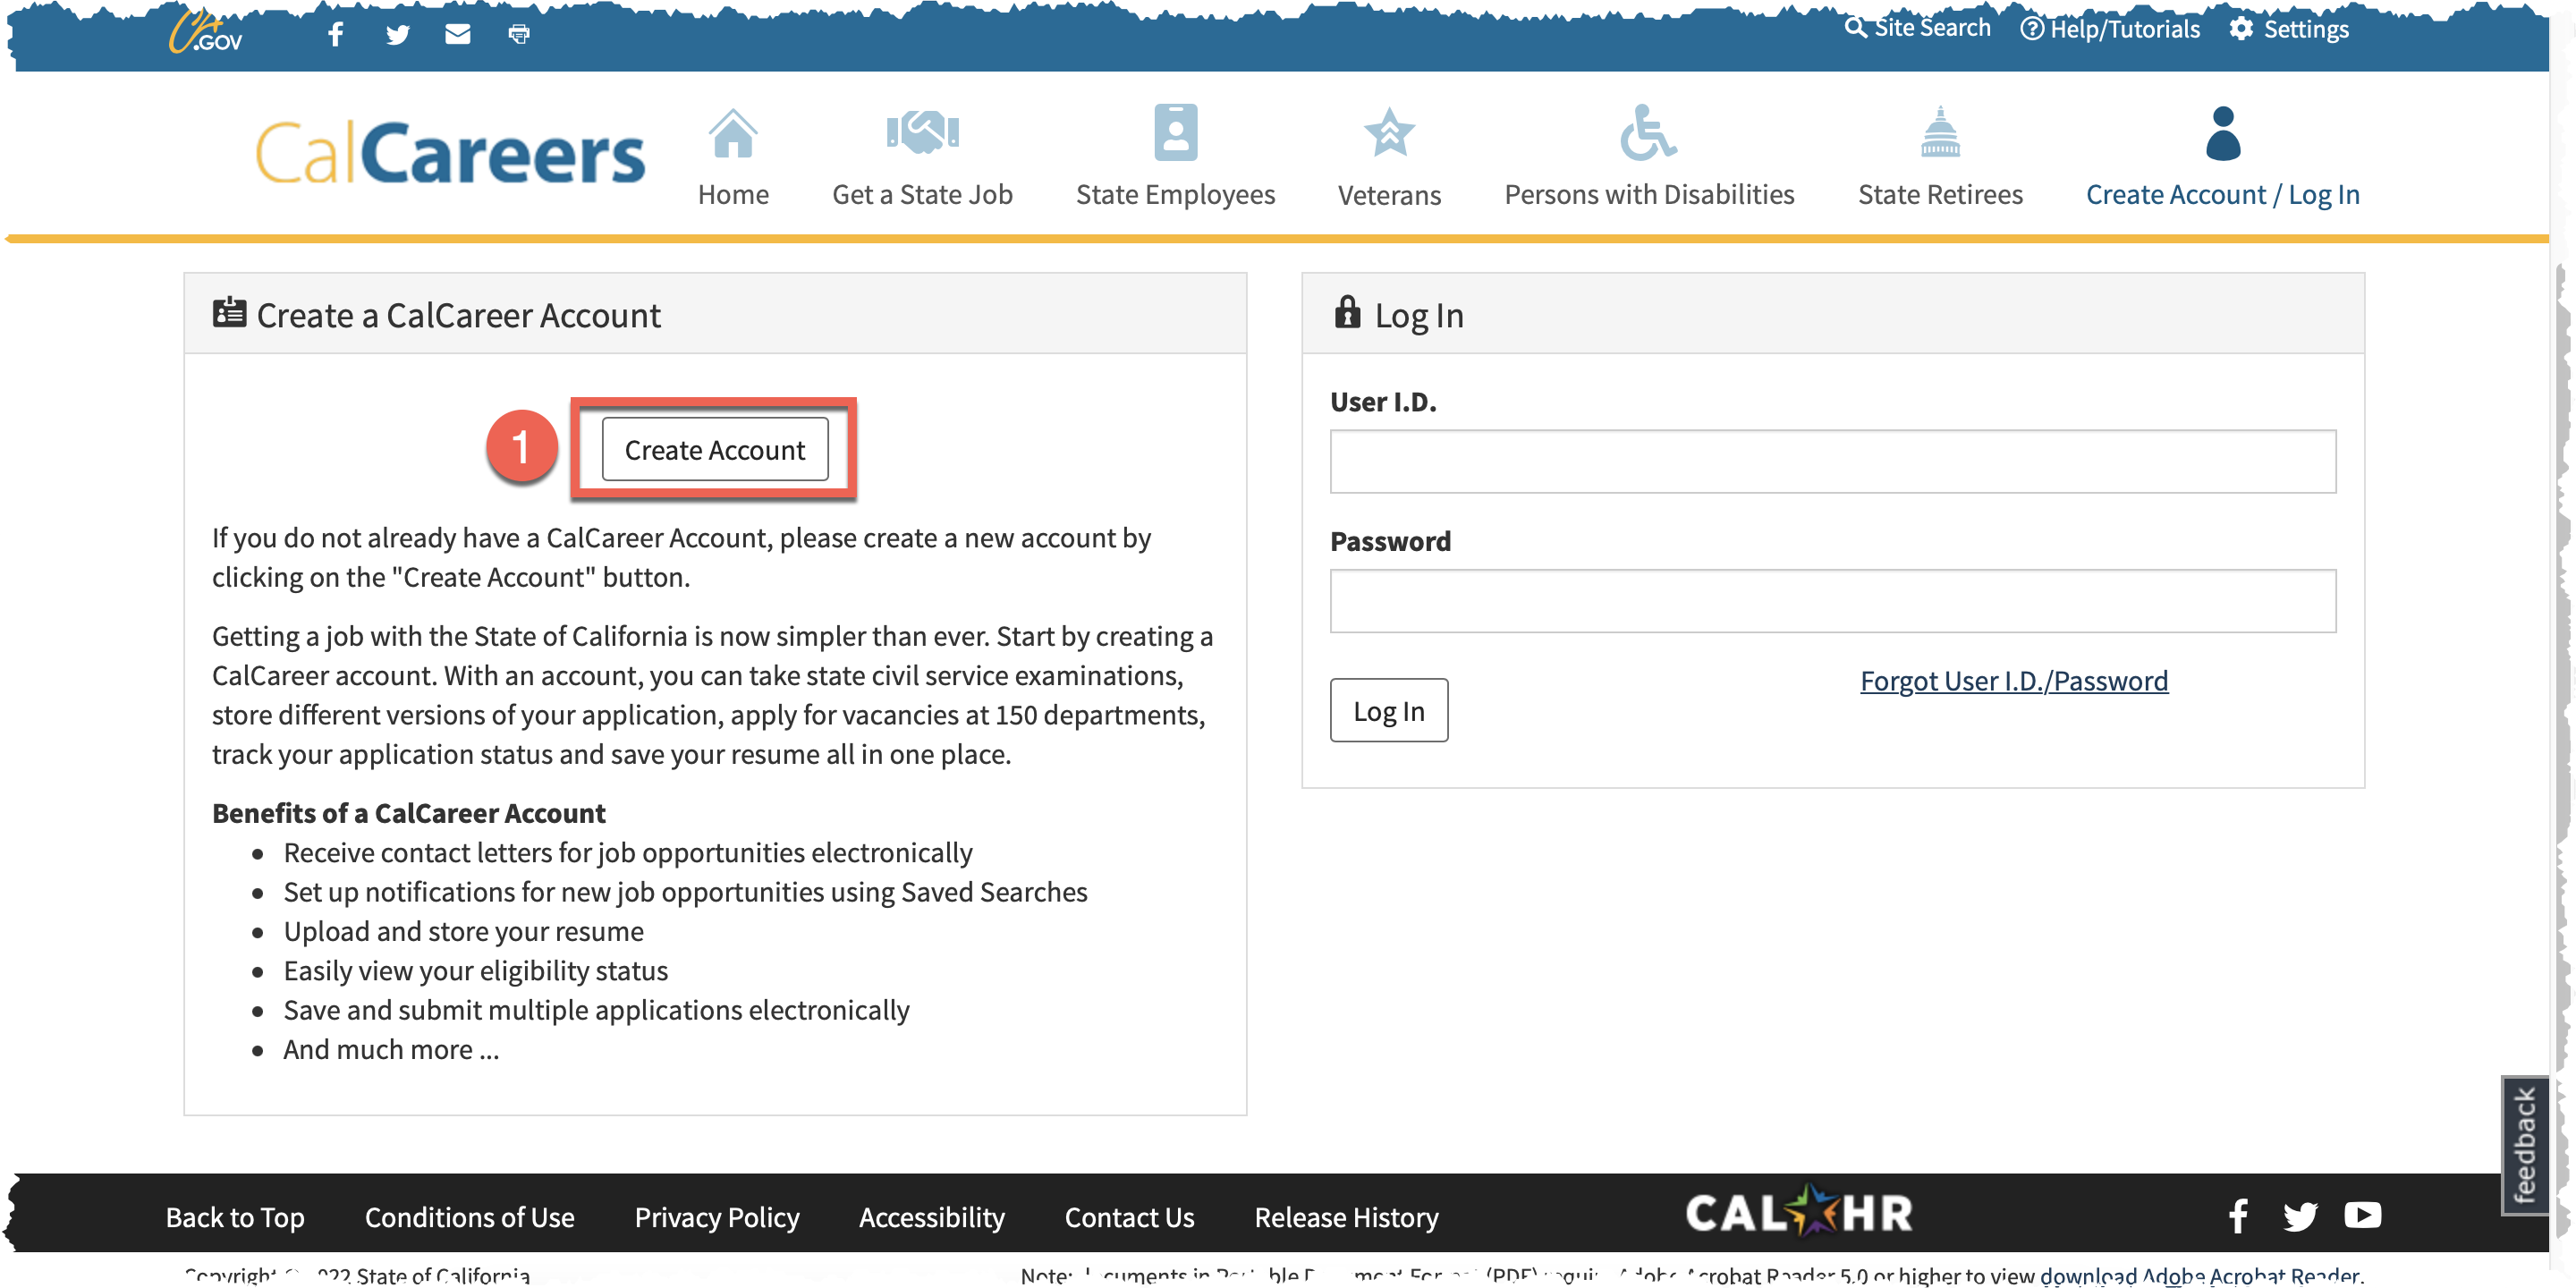The width and height of the screenshot is (2576, 1288).
Task: Click the email envelope icon
Action: (x=458, y=34)
